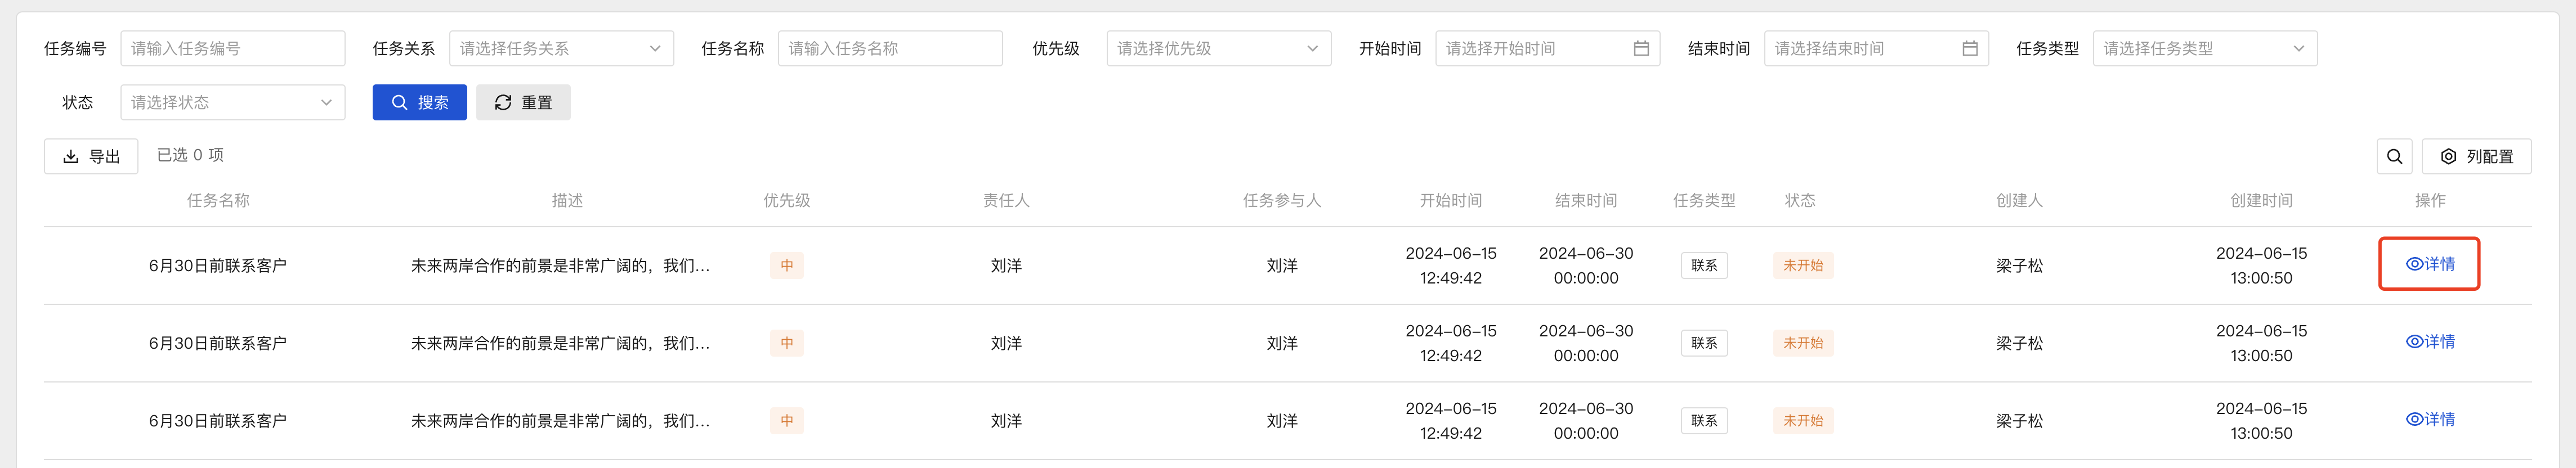Screen dimensions: 2576x468
Task: Click the creation time (创建时间) column header
Action: pos(2260,200)
